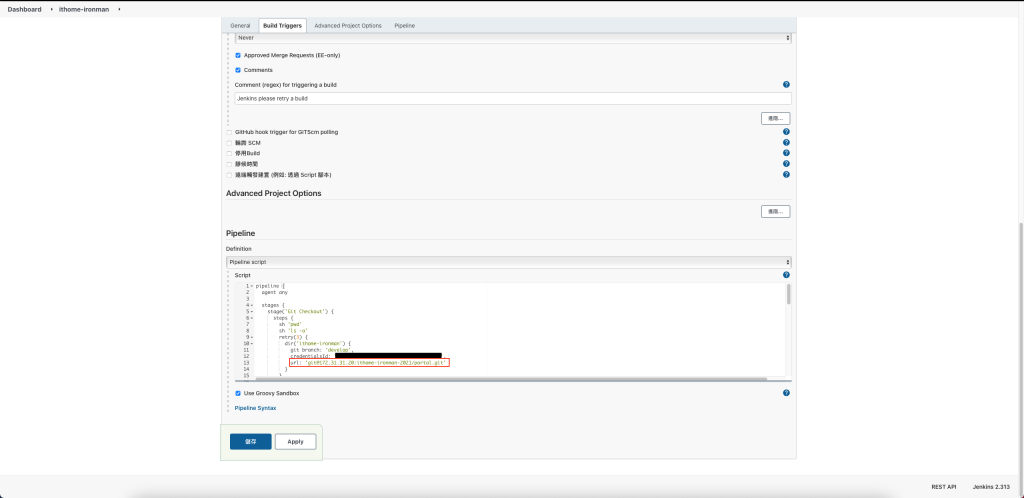Click the script editor vertical scrollbar

pos(788,294)
